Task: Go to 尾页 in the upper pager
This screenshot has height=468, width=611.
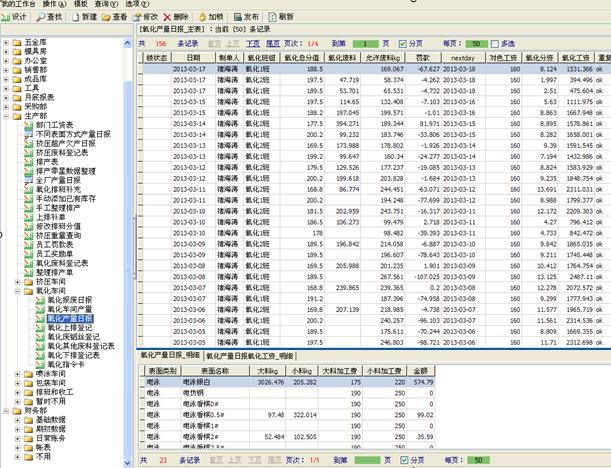Action: pyautogui.click(x=271, y=43)
